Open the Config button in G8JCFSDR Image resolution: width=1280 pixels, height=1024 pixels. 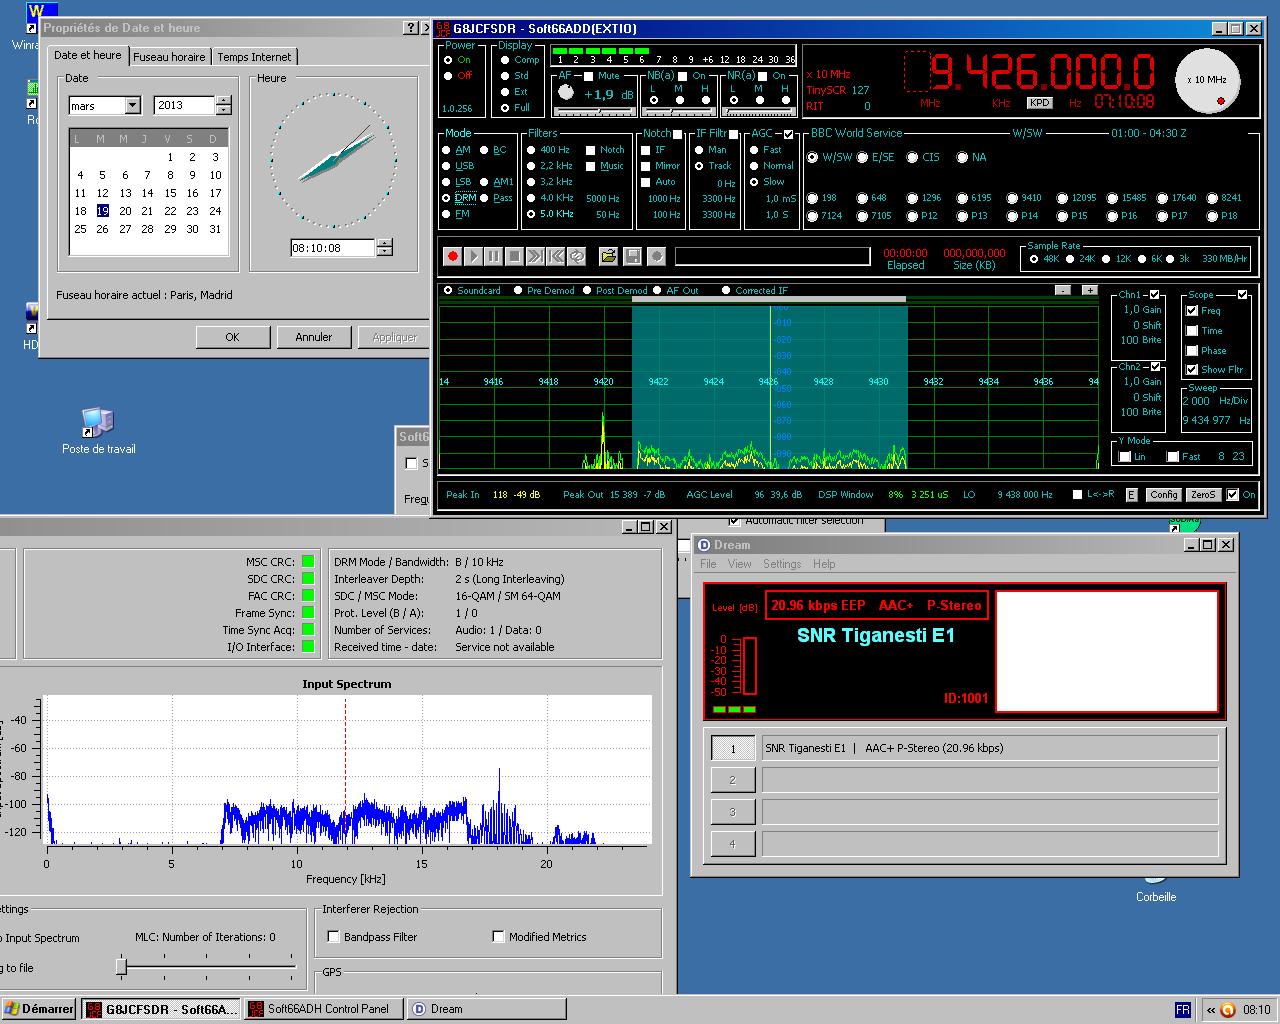point(1163,495)
